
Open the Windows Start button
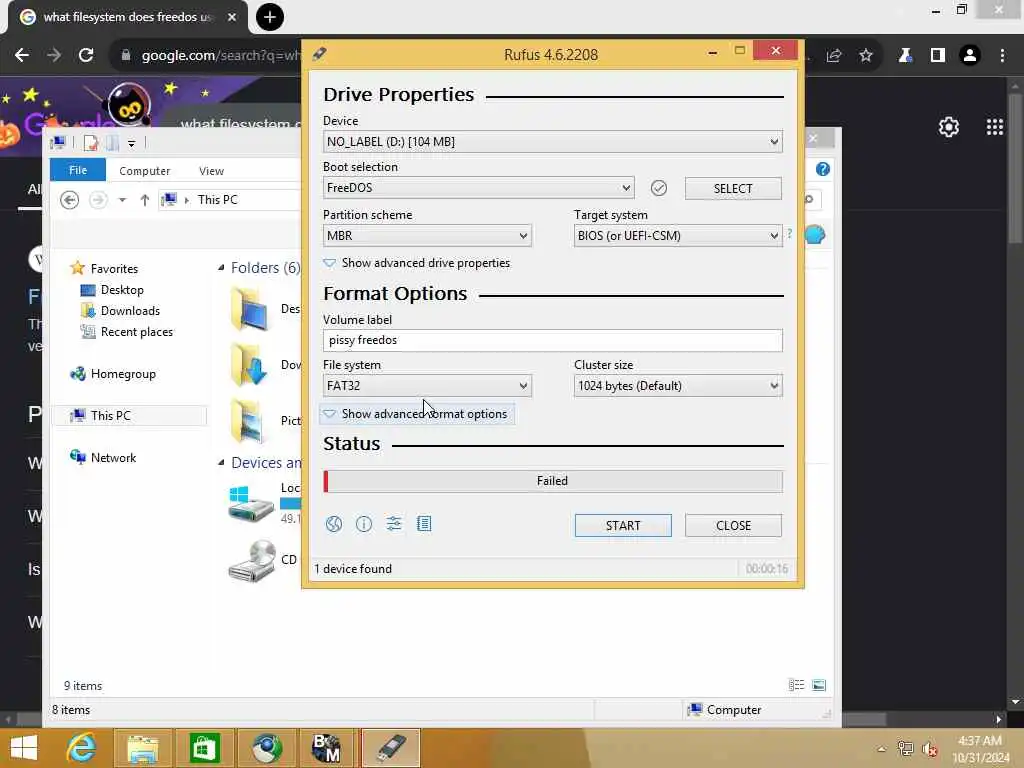click(24, 748)
